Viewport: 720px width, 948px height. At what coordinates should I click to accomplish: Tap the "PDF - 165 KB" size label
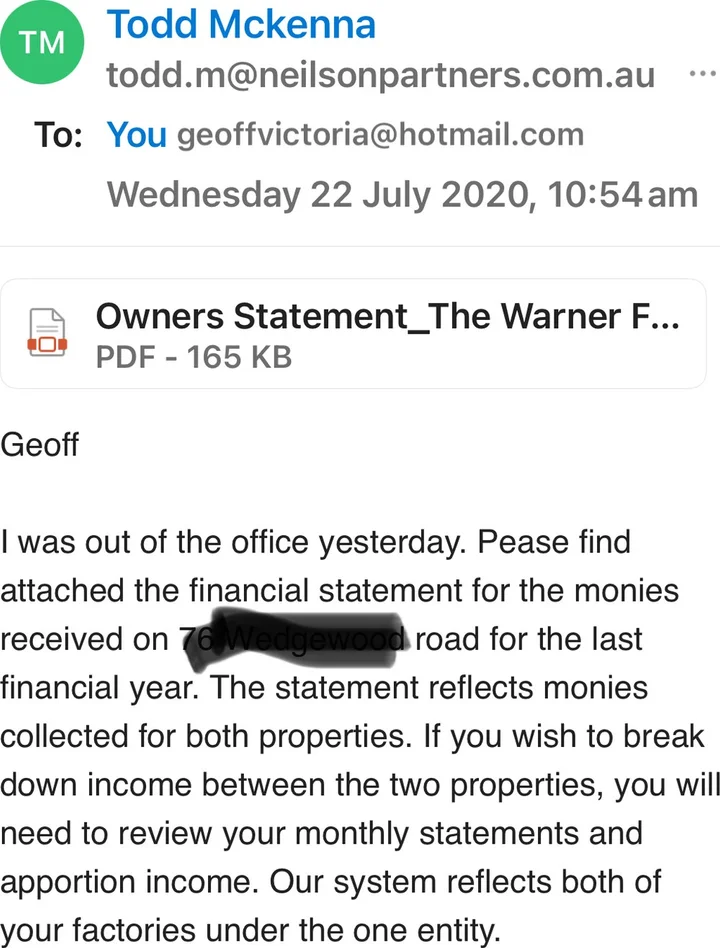pos(194,356)
